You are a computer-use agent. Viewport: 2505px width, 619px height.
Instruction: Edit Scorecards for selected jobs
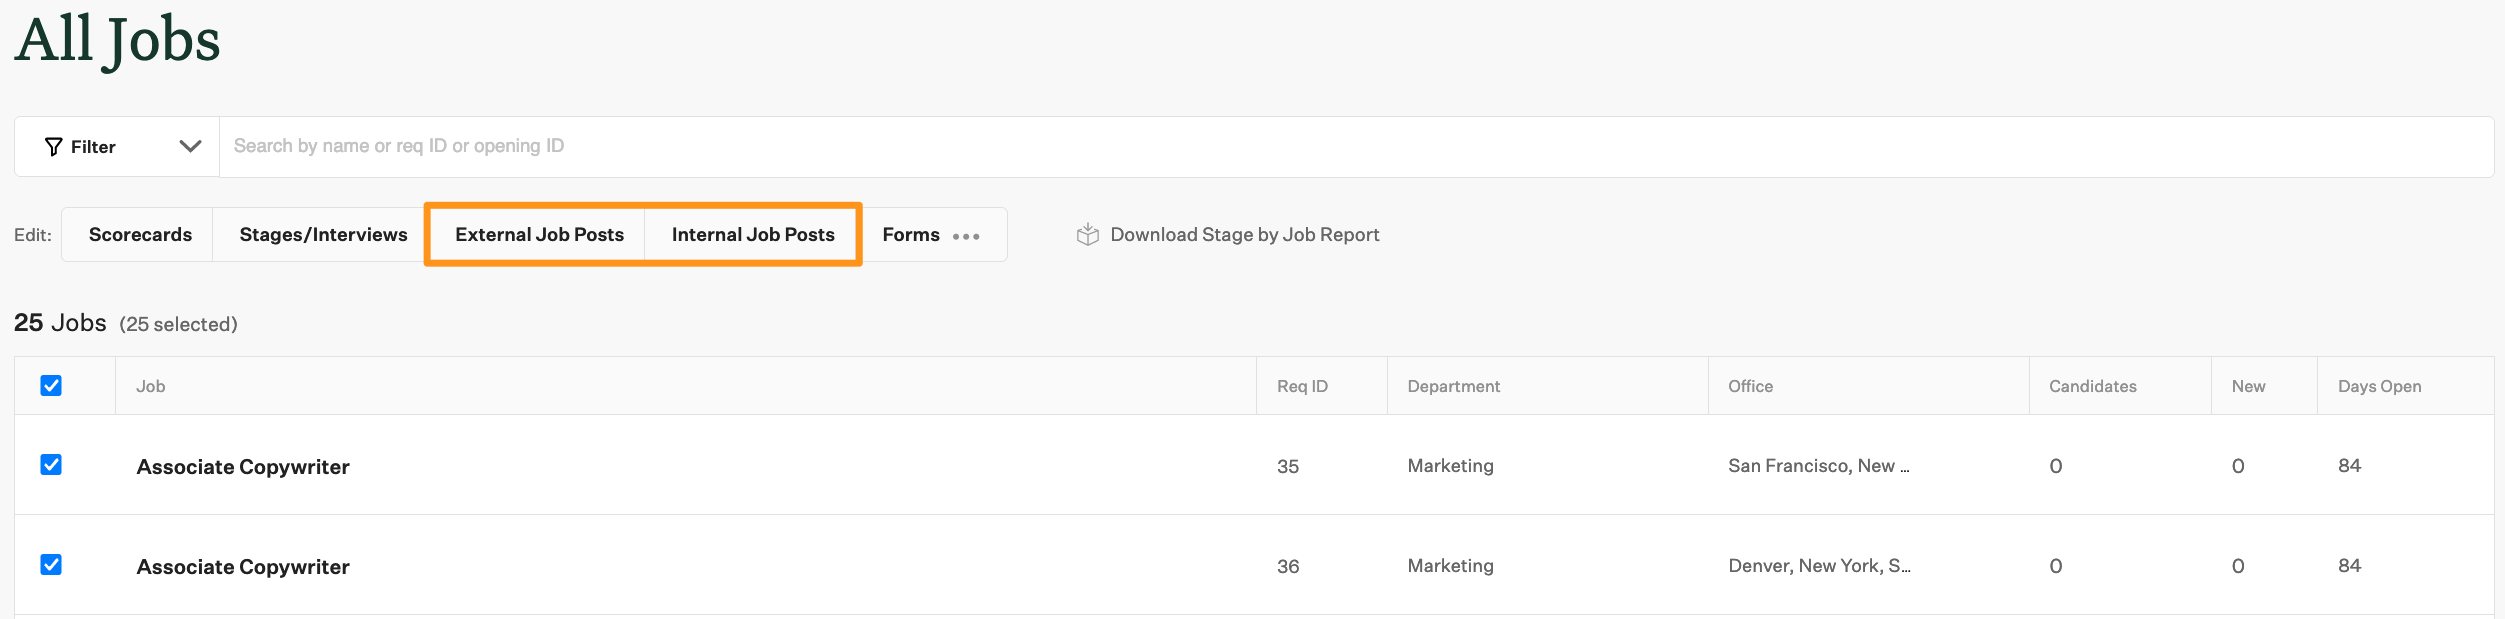(x=140, y=235)
